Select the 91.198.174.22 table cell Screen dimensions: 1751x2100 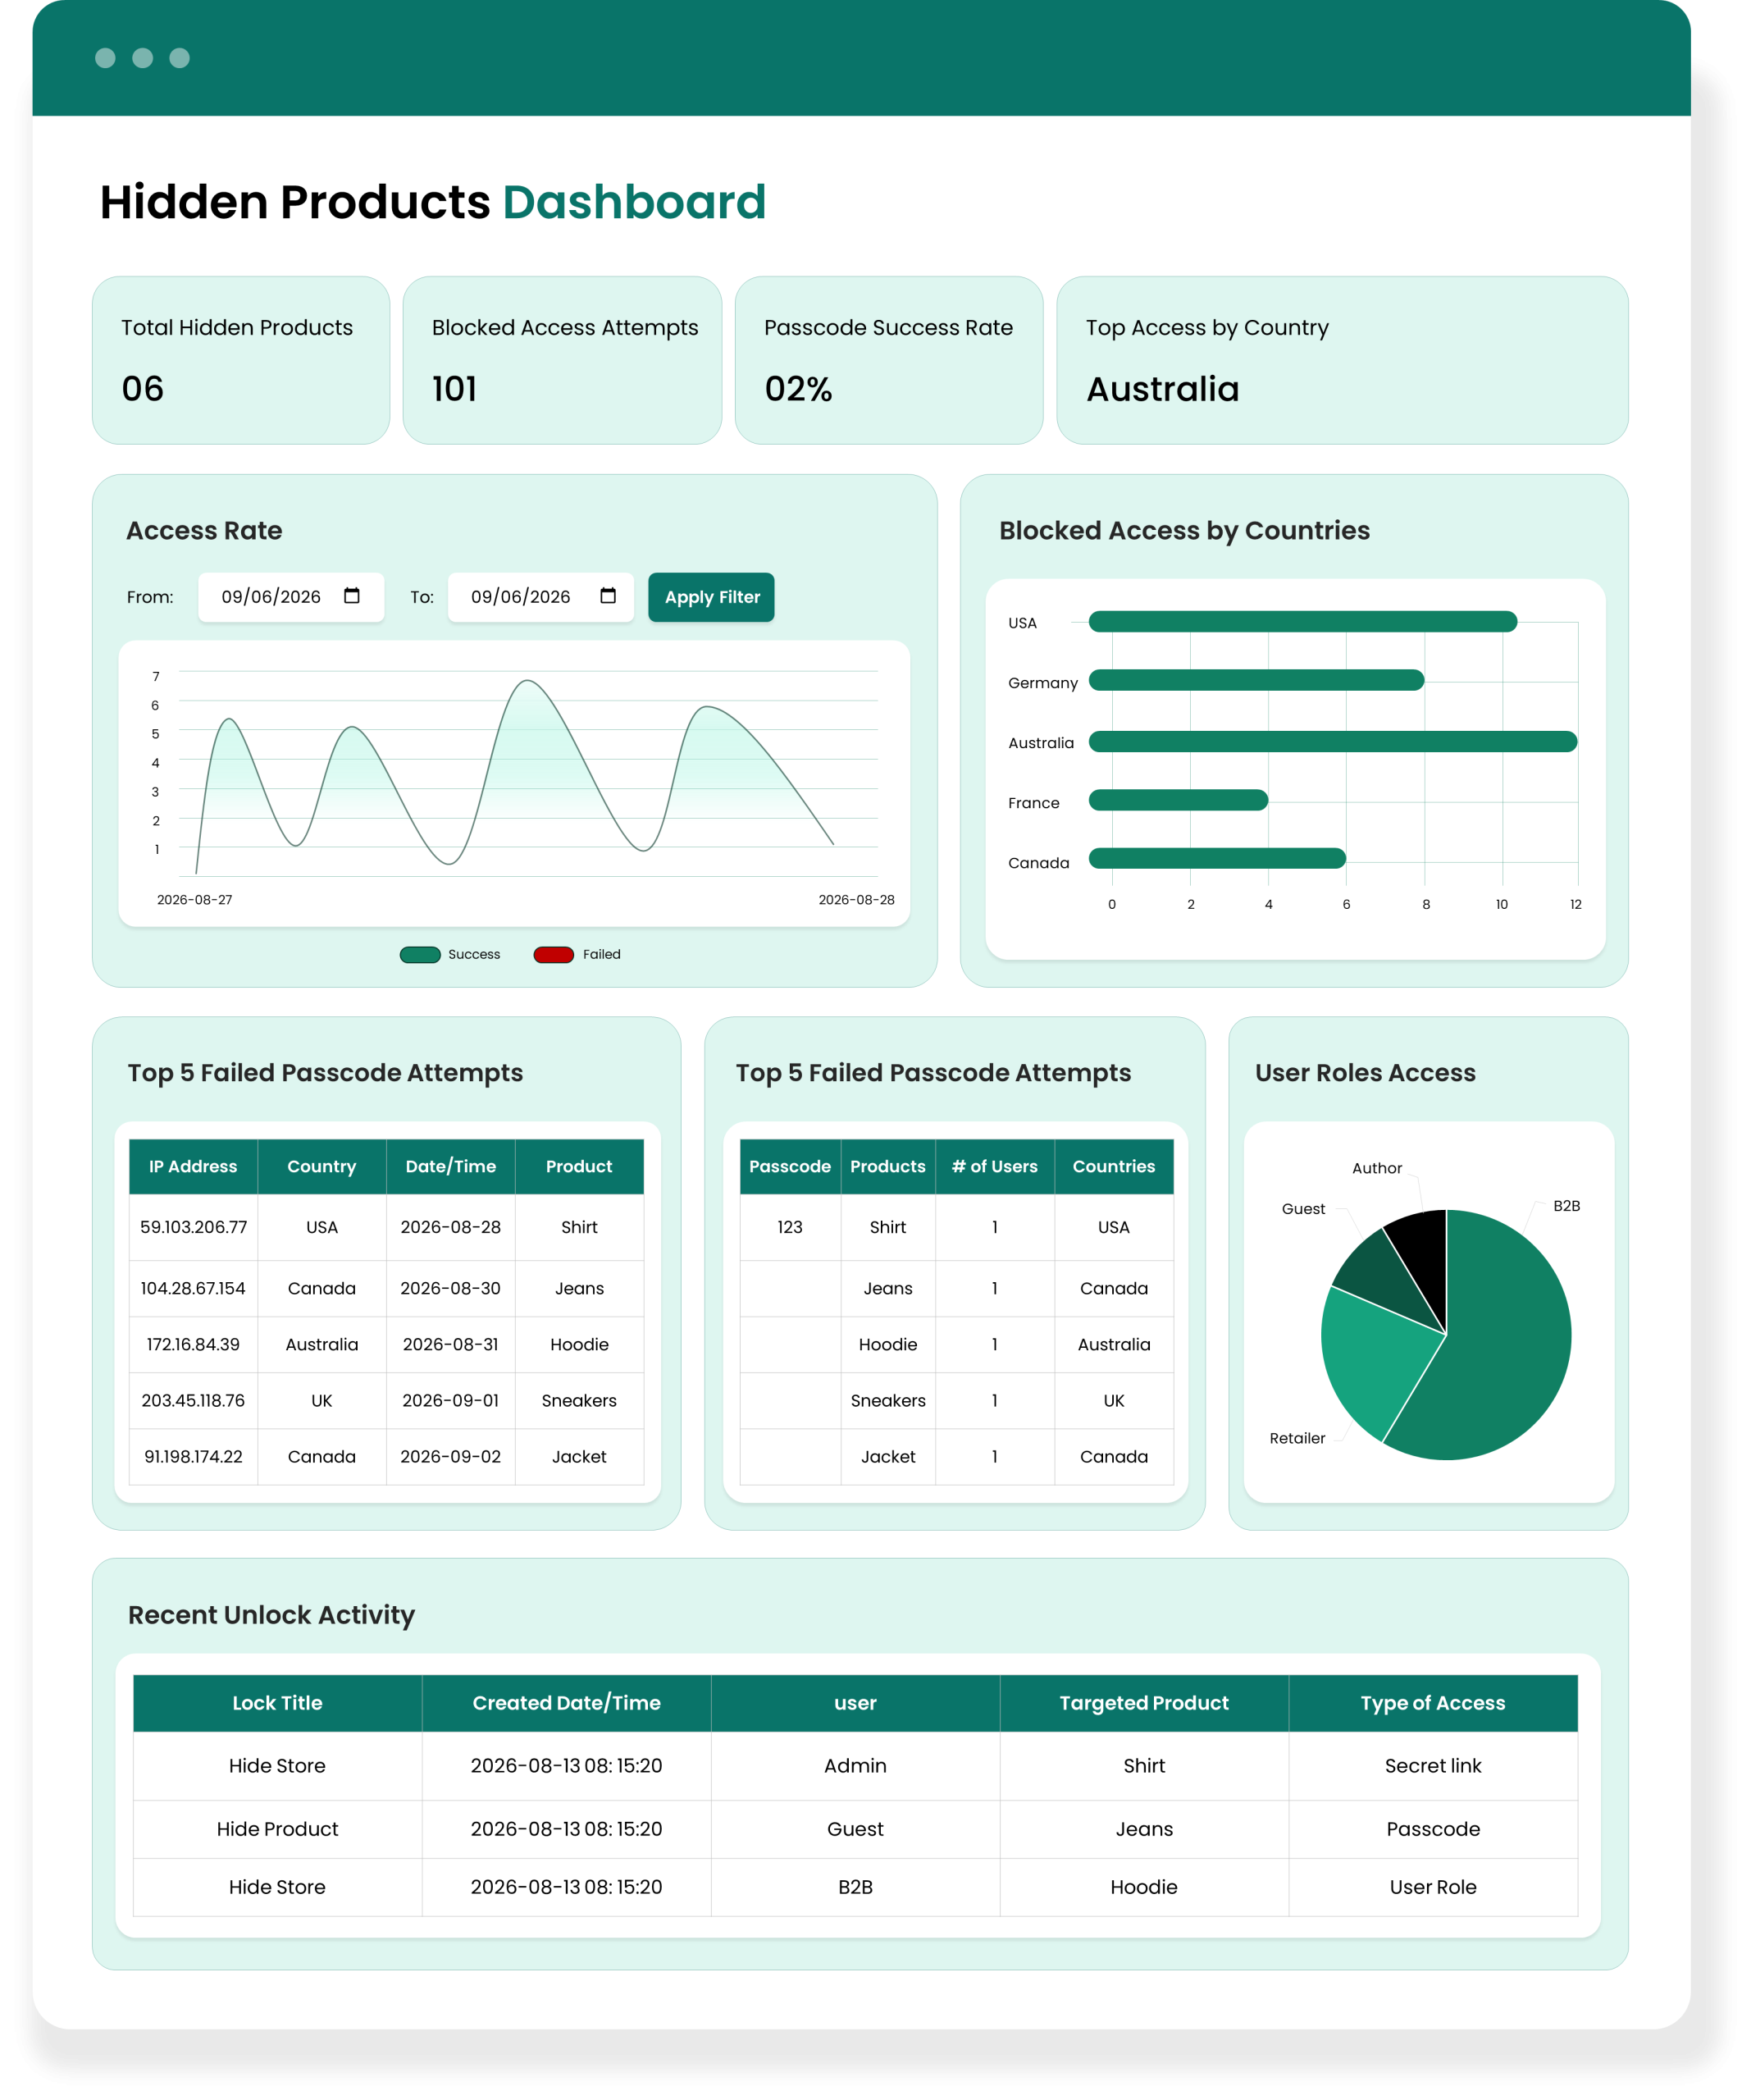[193, 1456]
